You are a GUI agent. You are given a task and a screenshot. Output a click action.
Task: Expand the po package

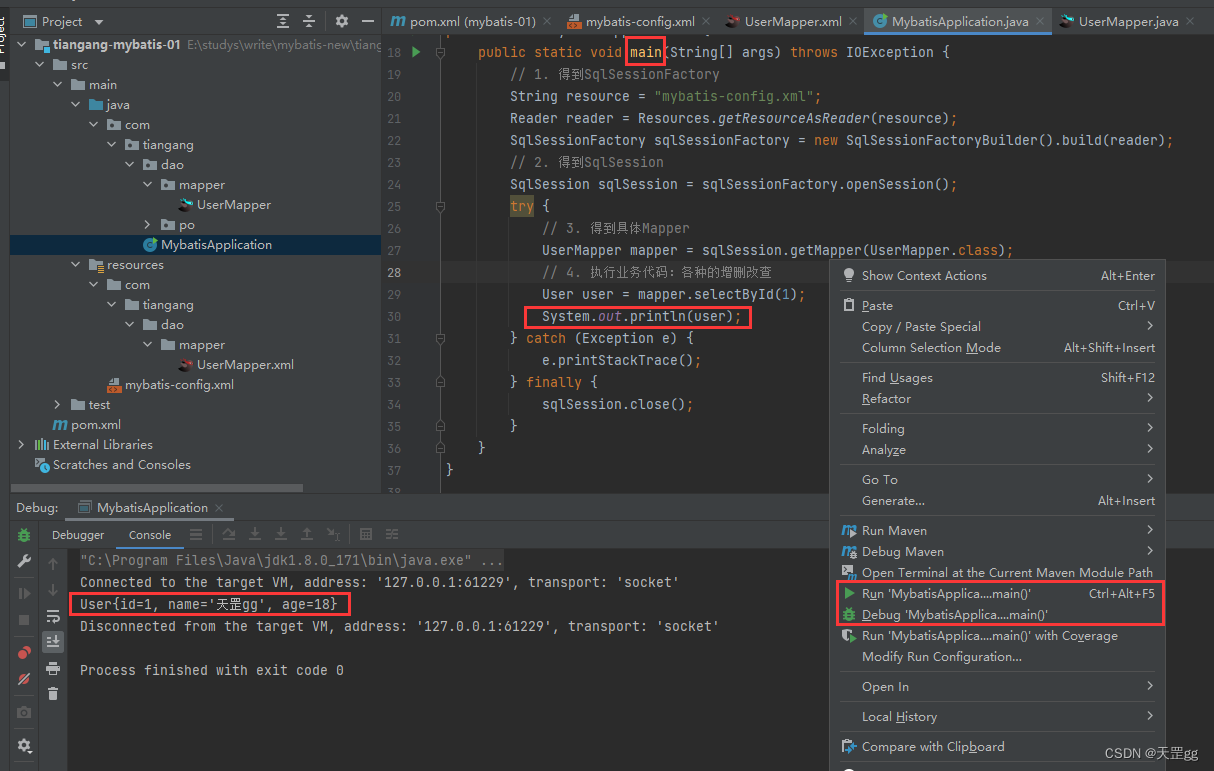(x=147, y=225)
